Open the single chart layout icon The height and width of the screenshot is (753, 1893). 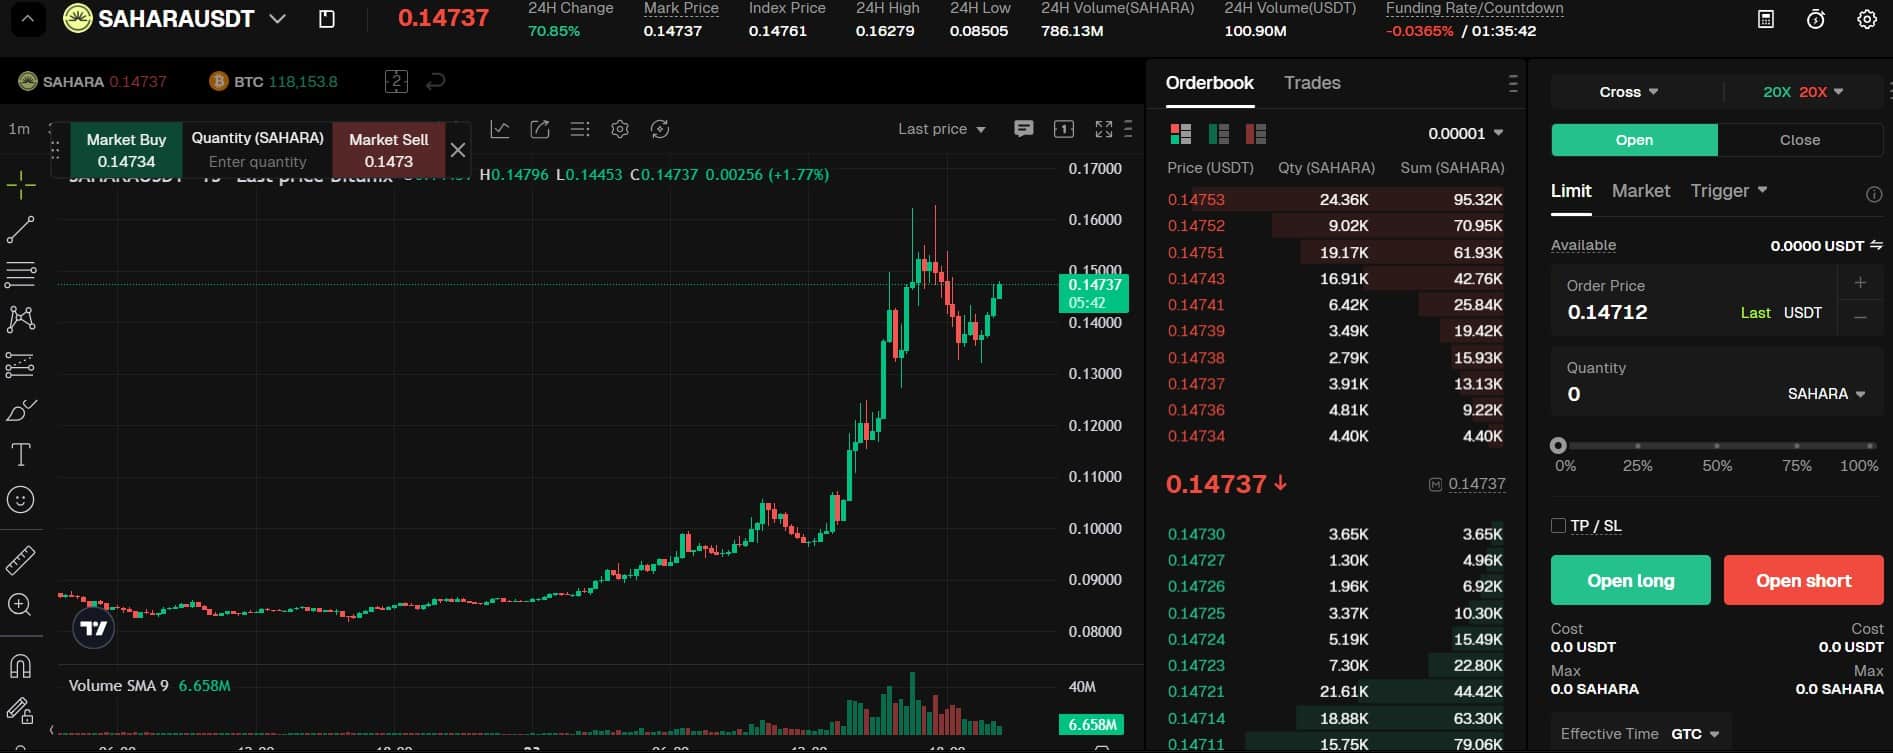1064,129
